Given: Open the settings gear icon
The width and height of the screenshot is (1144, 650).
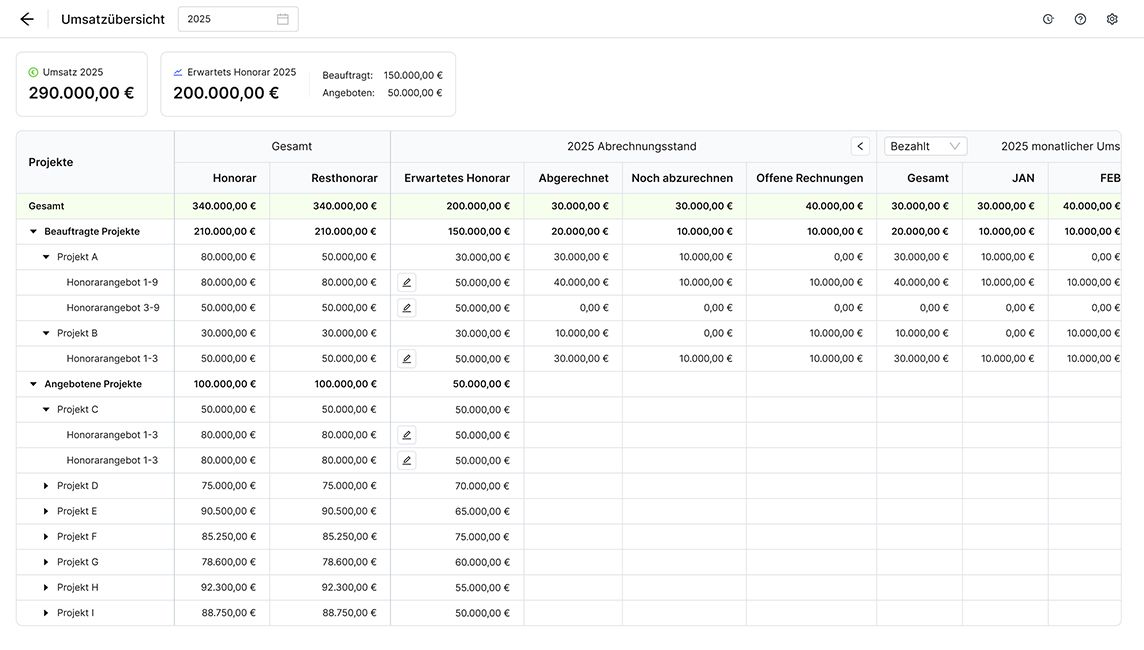Looking at the screenshot, I should click(1112, 19).
